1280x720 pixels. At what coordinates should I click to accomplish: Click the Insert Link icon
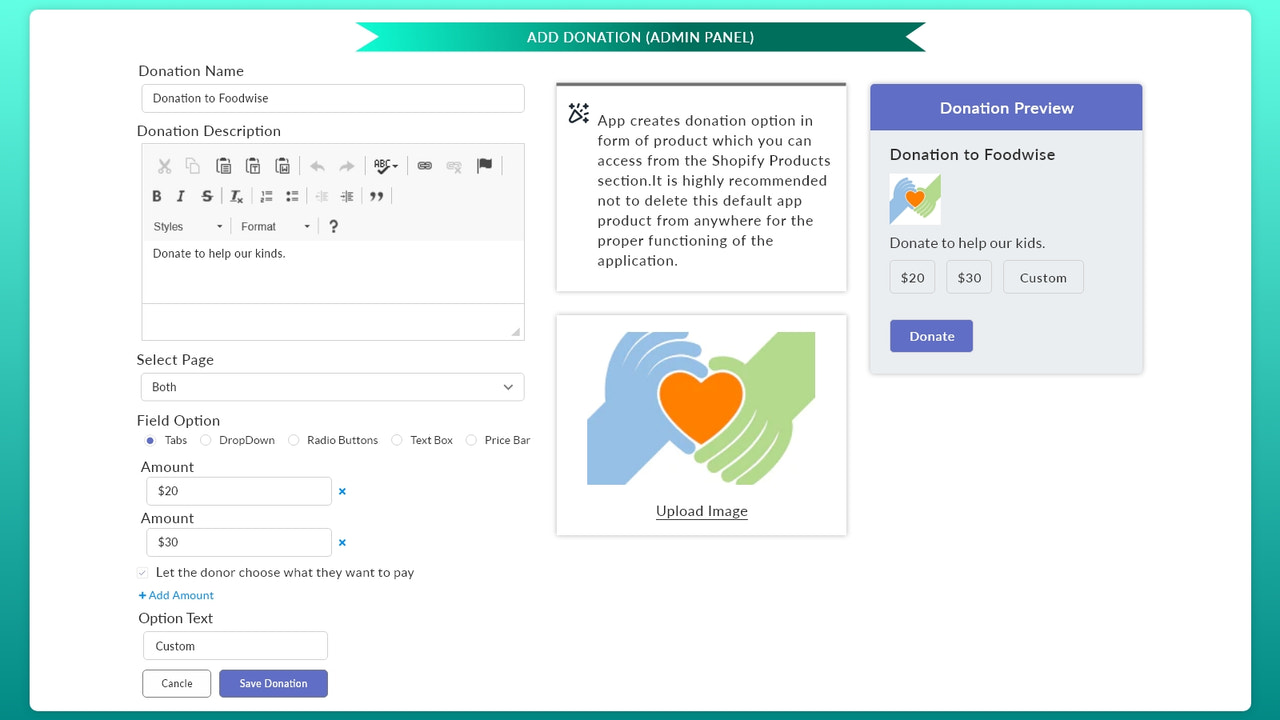click(x=425, y=165)
